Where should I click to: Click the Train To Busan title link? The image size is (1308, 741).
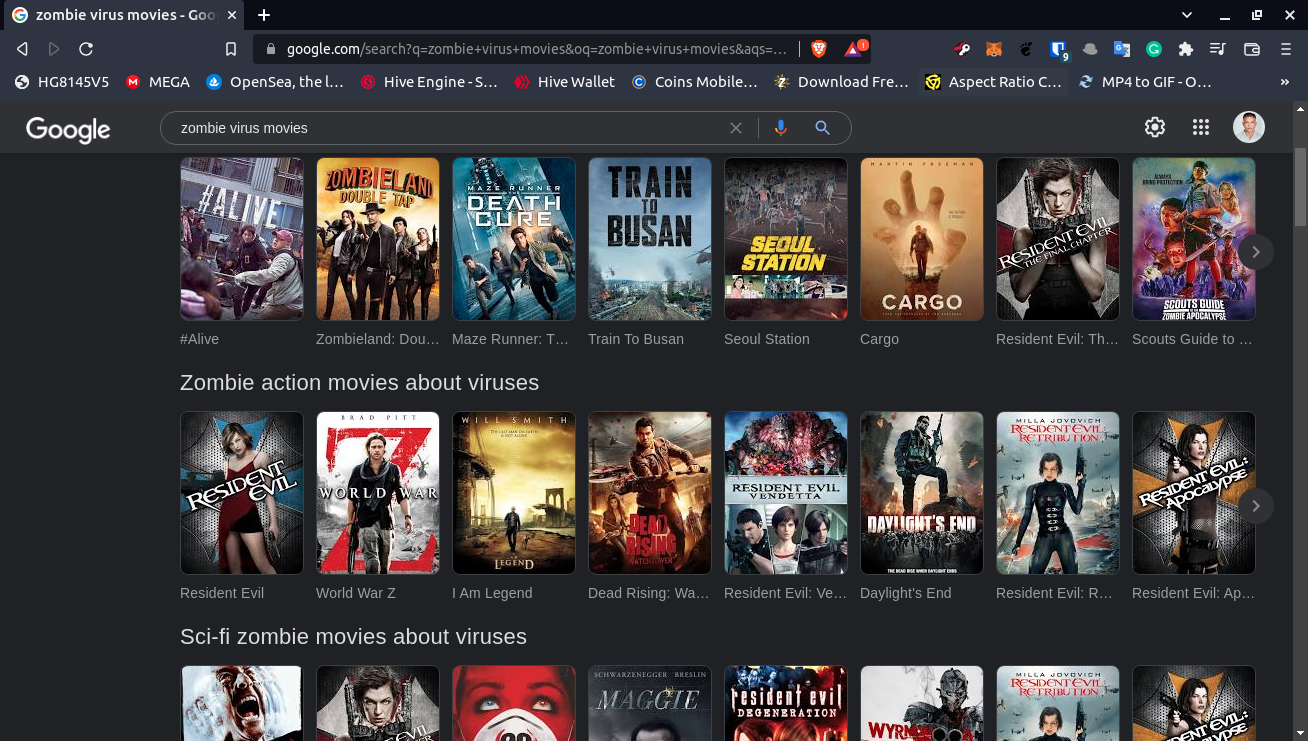click(x=636, y=339)
